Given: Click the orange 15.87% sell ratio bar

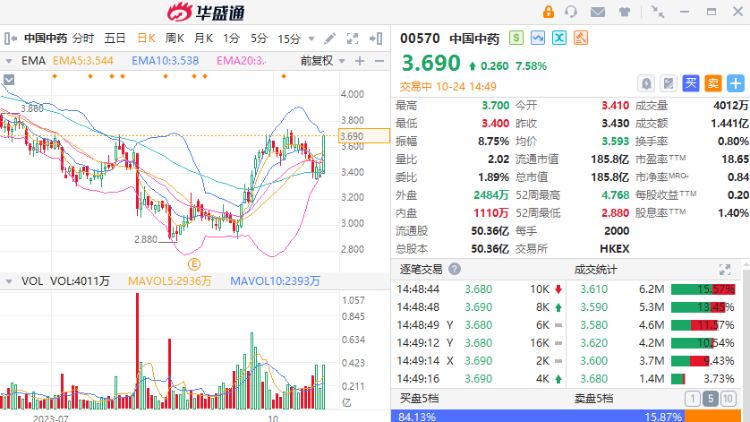Looking at the screenshot, I should (713, 416).
